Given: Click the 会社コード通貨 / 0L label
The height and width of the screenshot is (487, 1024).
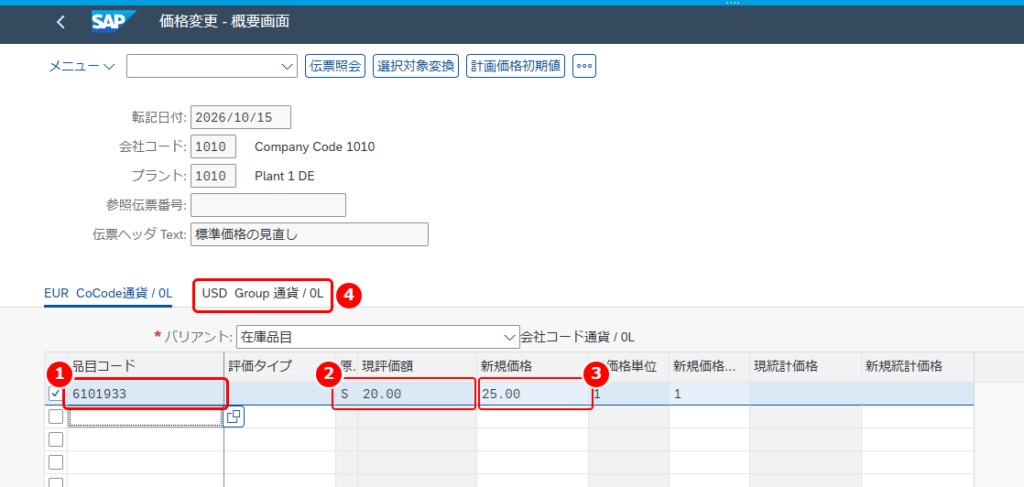Looking at the screenshot, I should tap(577, 338).
